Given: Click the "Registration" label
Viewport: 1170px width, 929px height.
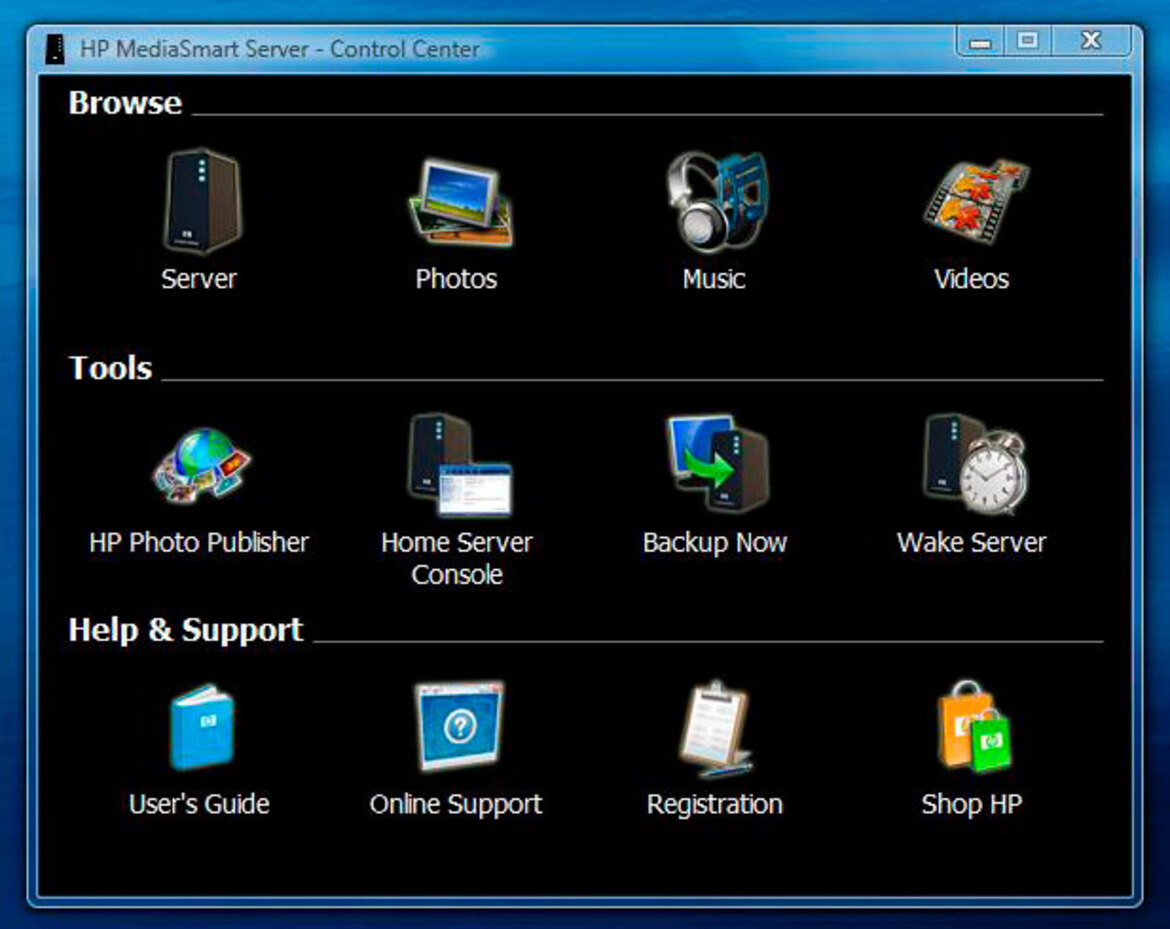Looking at the screenshot, I should pyautogui.click(x=715, y=804).
